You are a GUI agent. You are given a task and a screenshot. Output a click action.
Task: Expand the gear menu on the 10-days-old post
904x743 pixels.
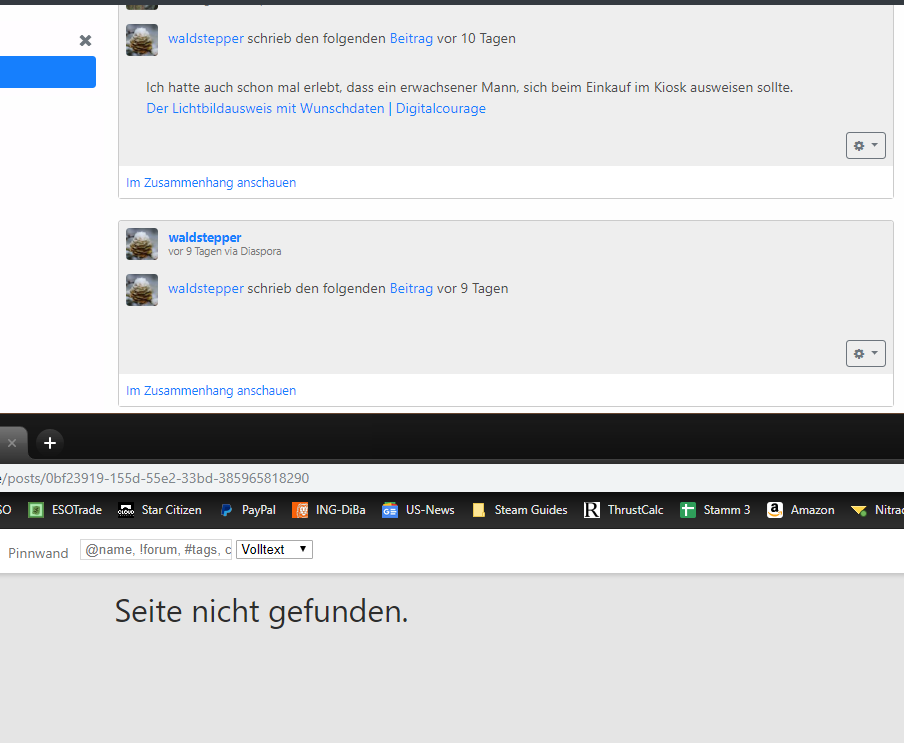(865, 146)
